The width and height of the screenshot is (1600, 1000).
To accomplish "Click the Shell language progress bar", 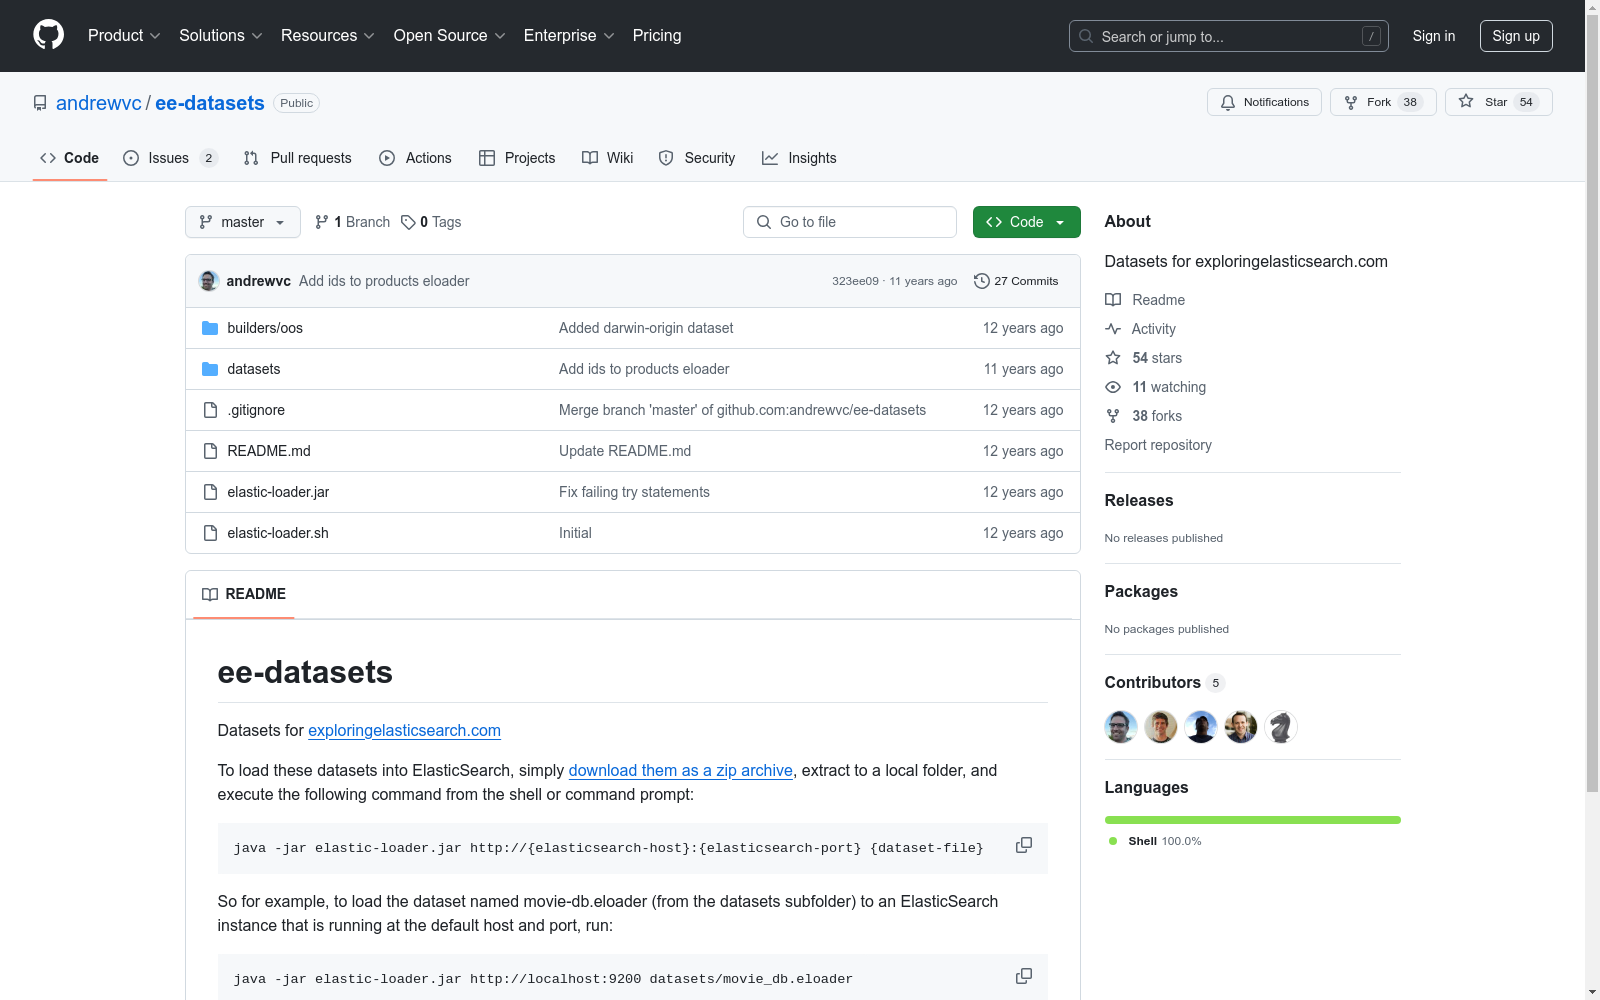I will click(x=1253, y=820).
